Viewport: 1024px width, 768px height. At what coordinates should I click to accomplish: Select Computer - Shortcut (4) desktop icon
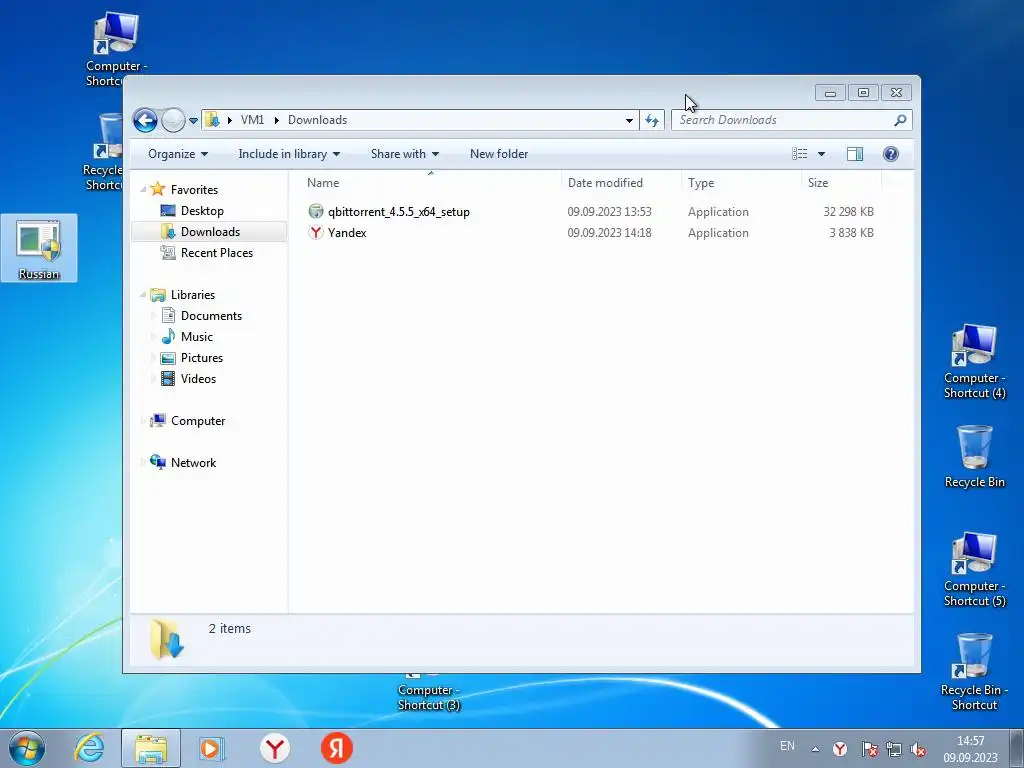tap(974, 361)
